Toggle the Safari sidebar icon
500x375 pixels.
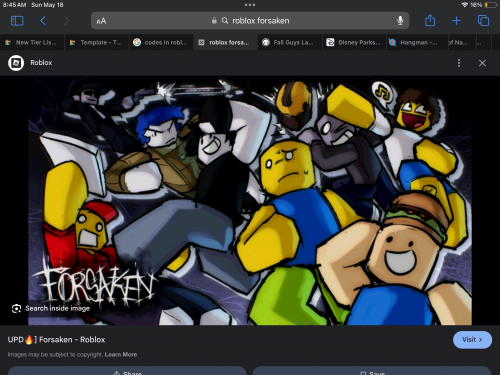coord(17,21)
